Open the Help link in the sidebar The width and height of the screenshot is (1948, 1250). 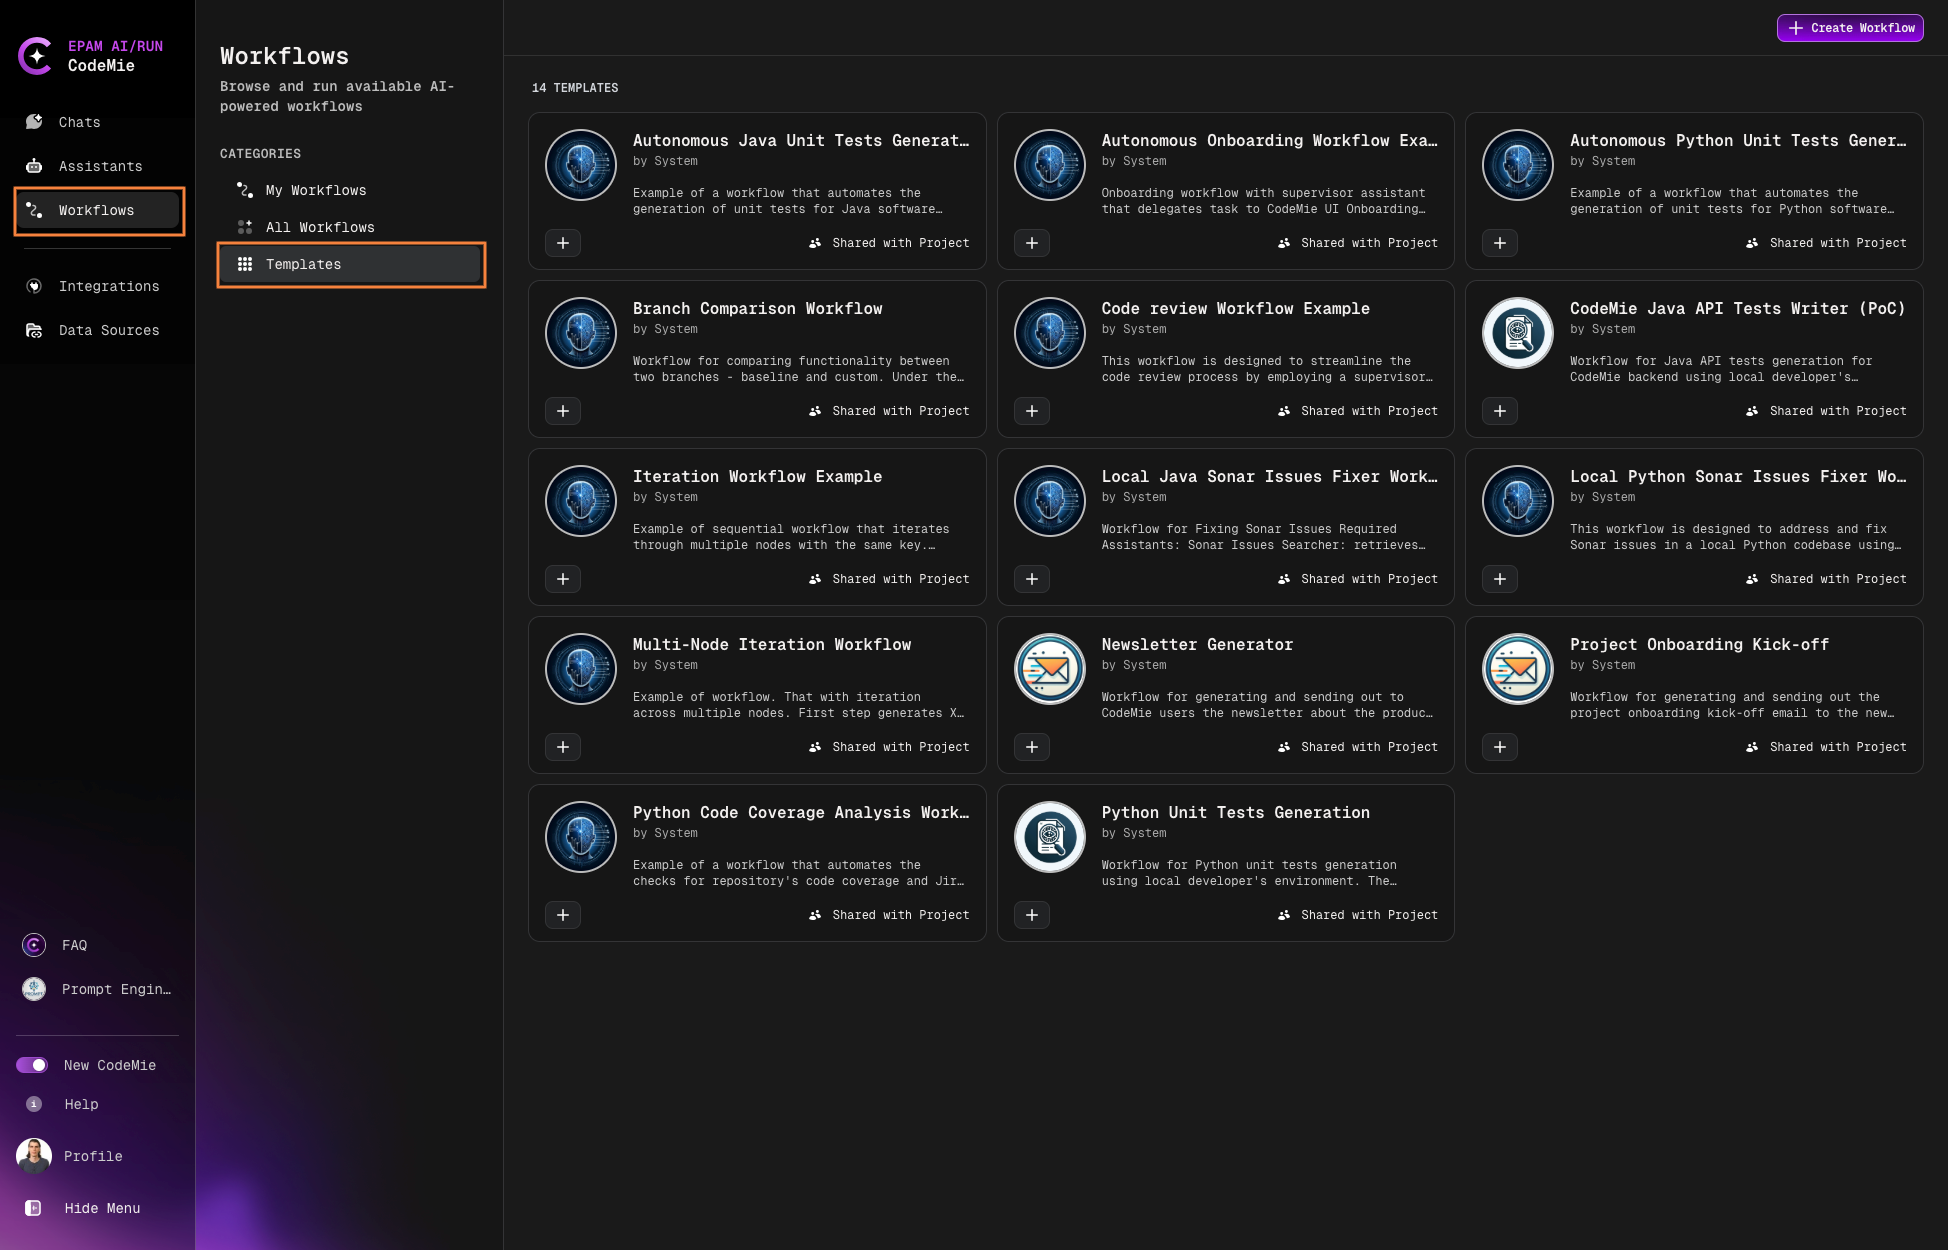[80, 1104]
